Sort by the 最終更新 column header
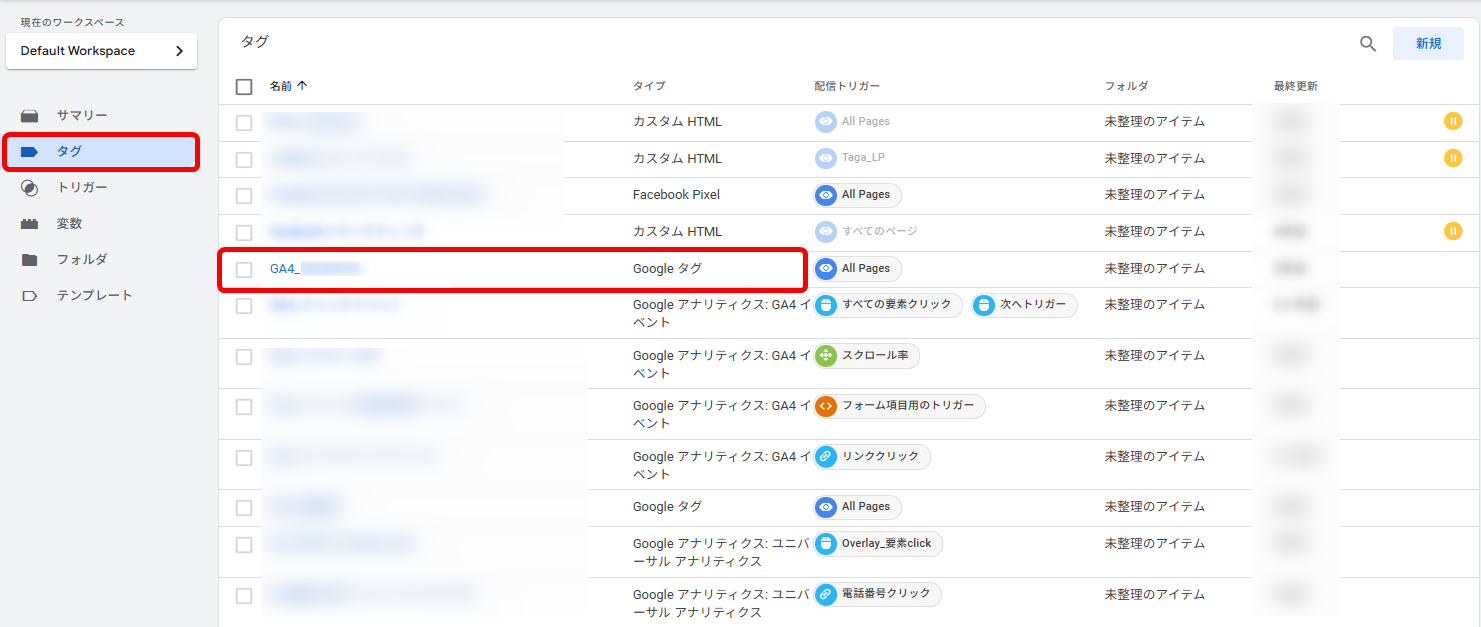The width and height of the screenshot is (1481, 627). tap(1296, 87)
